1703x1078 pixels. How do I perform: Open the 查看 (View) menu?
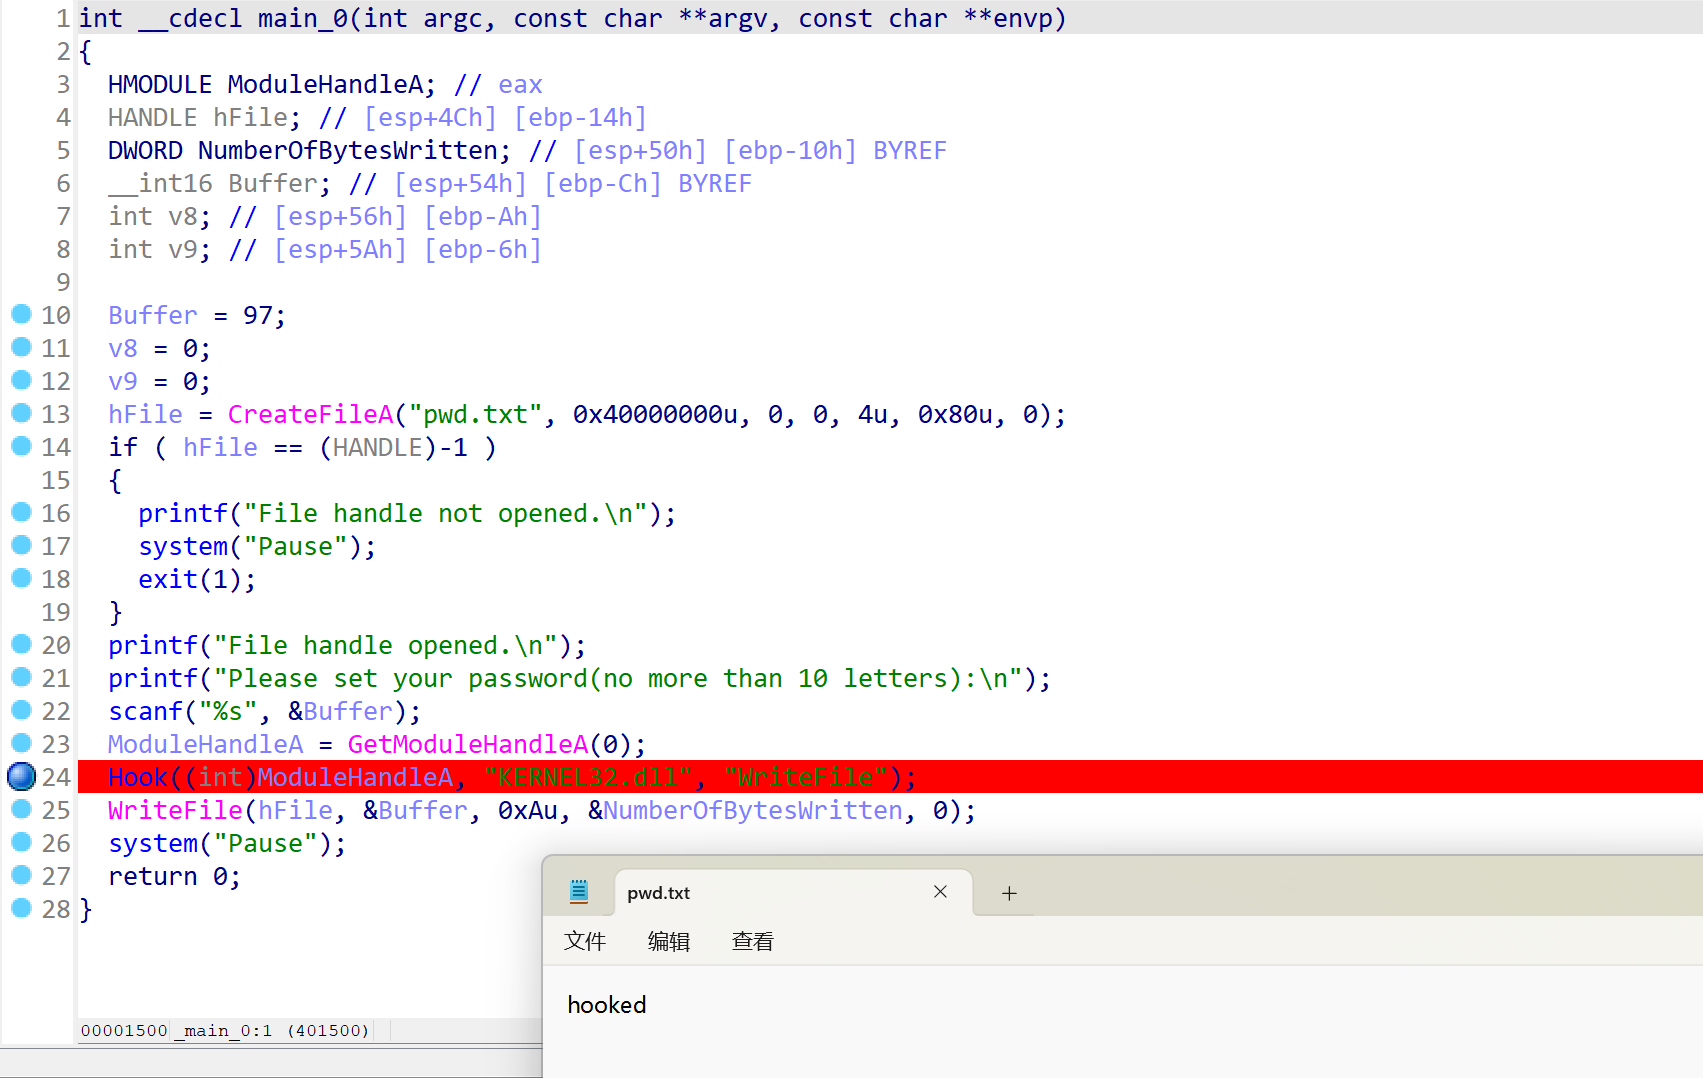coord(752,941)
